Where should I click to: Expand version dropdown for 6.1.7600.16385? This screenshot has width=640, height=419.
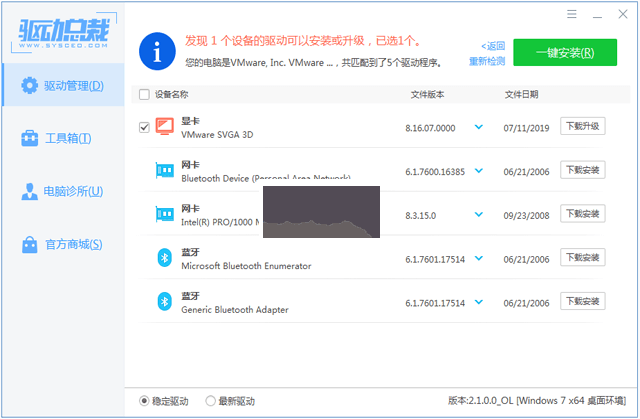coord(479,171)
